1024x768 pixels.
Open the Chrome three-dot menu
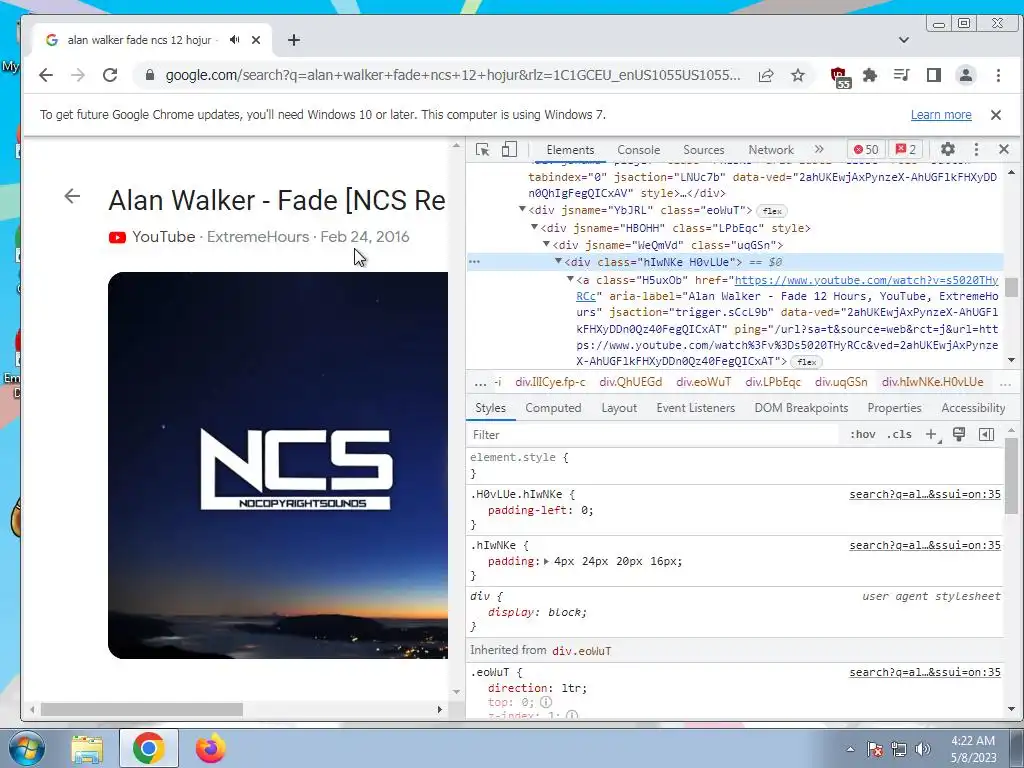click(x=998, y=75)
